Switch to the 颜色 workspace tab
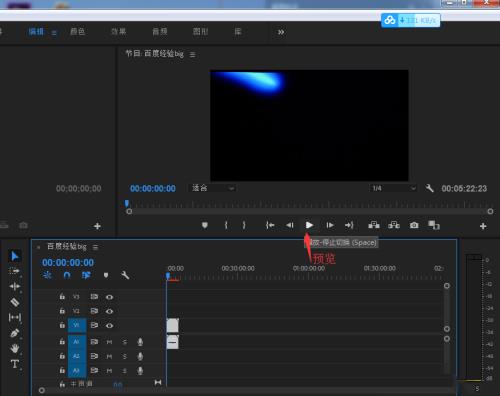The image size is (500, 396). tap(78, 31)
